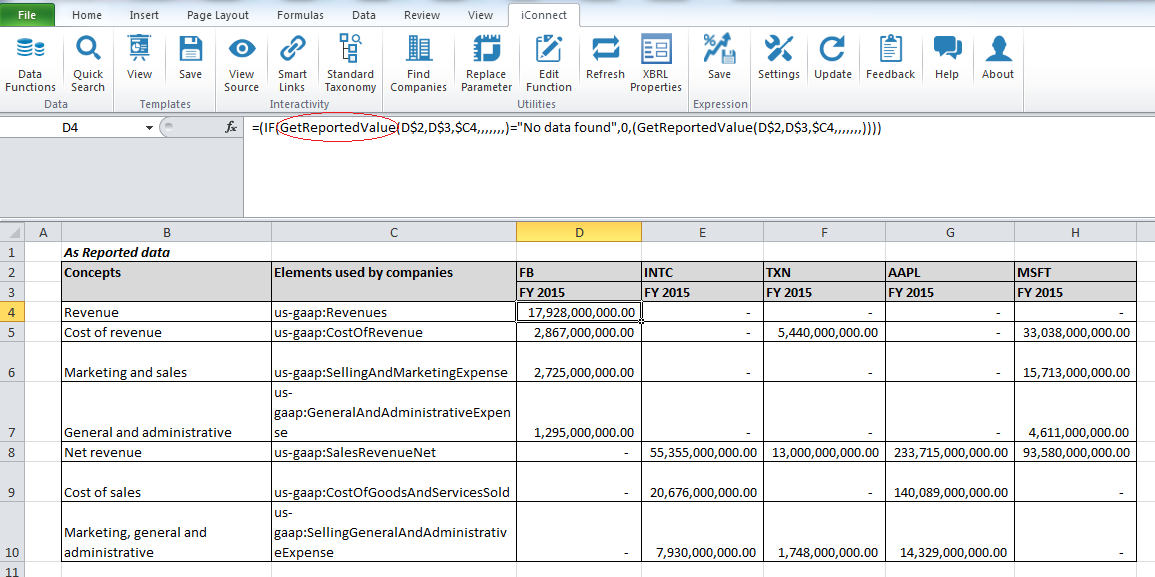1155x577 pixels.
Task: Select cell with 33,038,000,000.00
Action: pyautogui.click(x=1075, y=332)
